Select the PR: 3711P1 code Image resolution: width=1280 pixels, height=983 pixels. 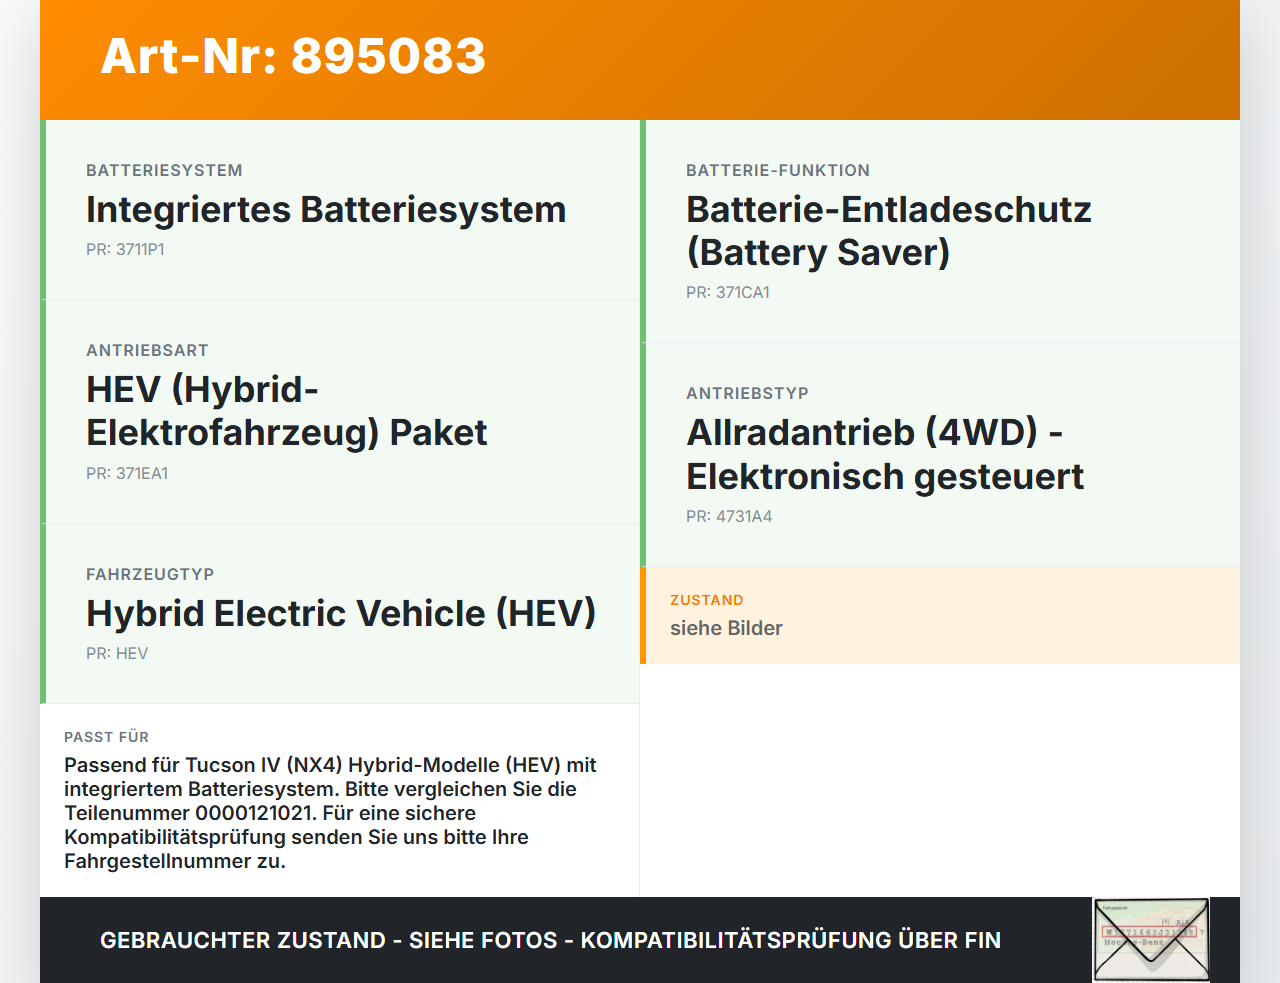[125, 250]
